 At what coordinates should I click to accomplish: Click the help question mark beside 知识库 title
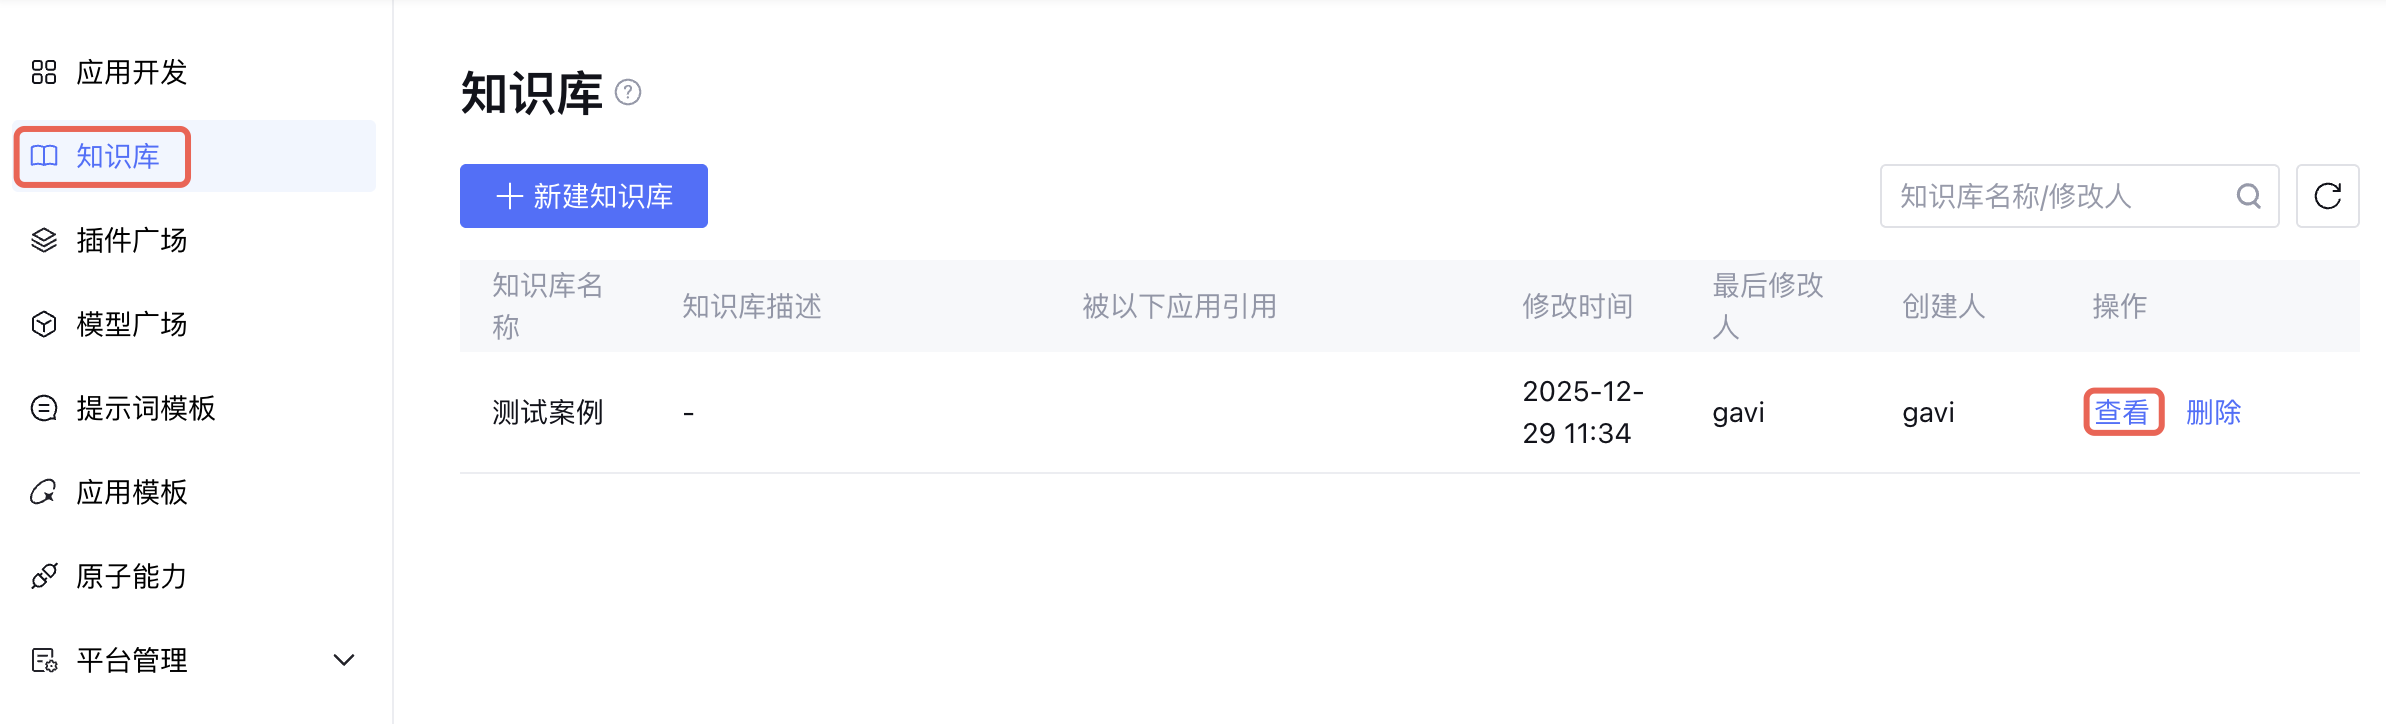click(628, 93)
